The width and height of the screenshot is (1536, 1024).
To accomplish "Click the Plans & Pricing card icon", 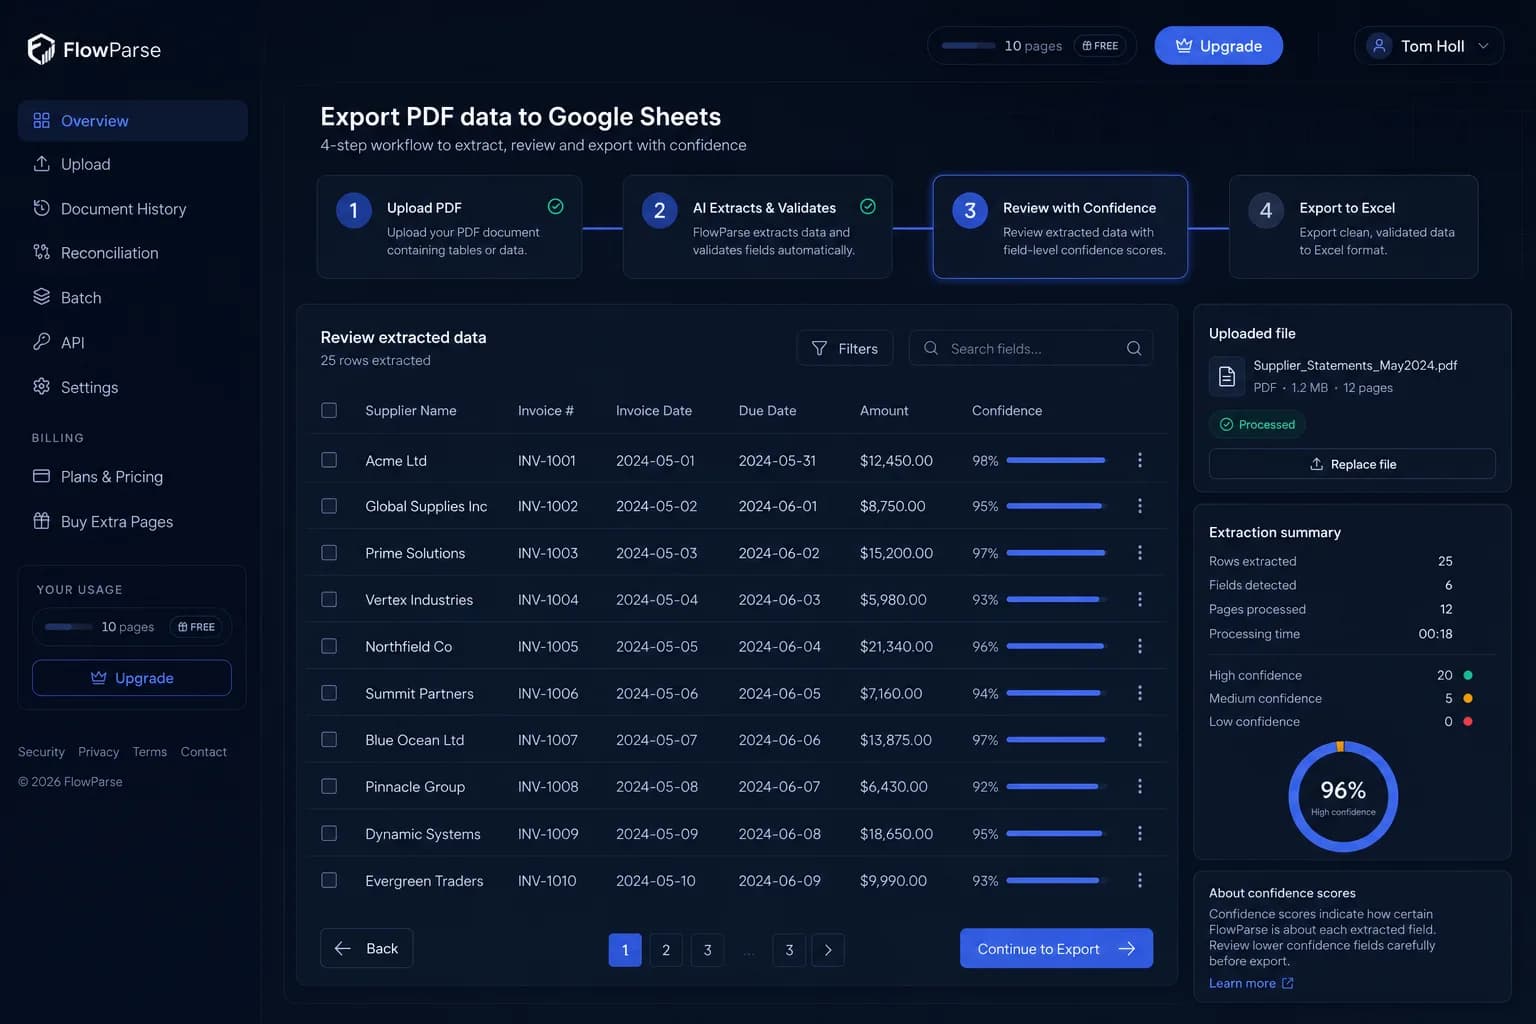I will click(x=41, y=476).
